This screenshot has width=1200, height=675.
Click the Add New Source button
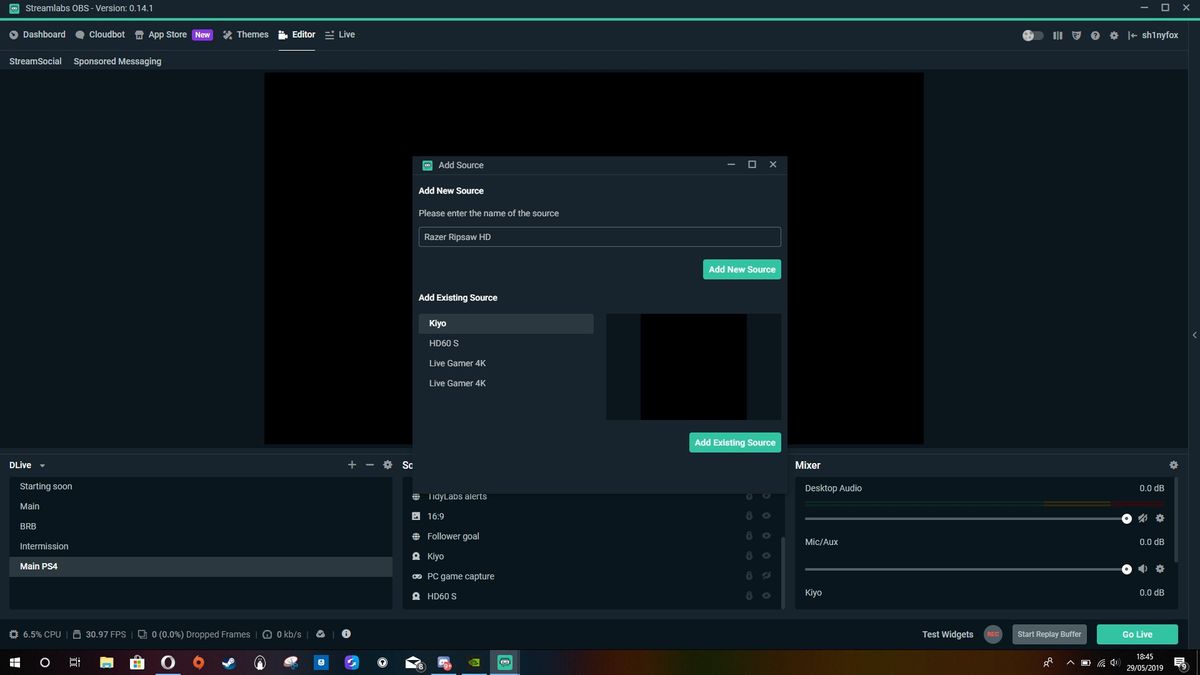pos(741,268)
